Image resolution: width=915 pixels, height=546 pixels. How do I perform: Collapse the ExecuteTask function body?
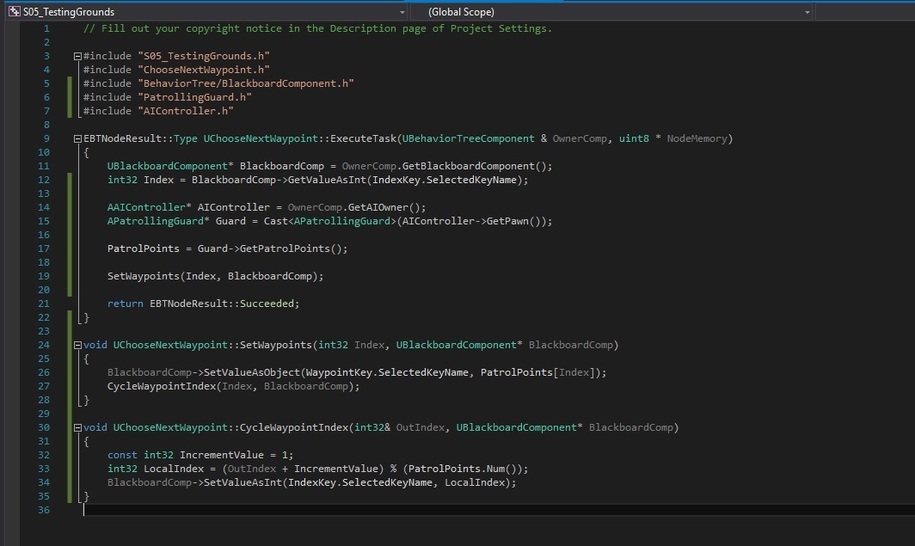tap(78, 138)
